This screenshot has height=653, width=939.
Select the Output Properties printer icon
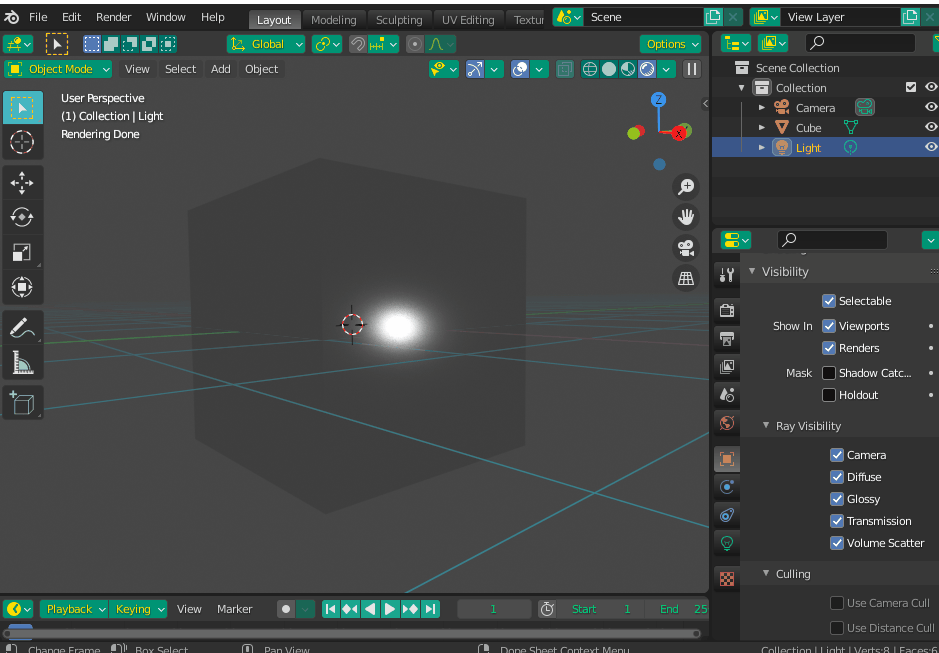726,339
